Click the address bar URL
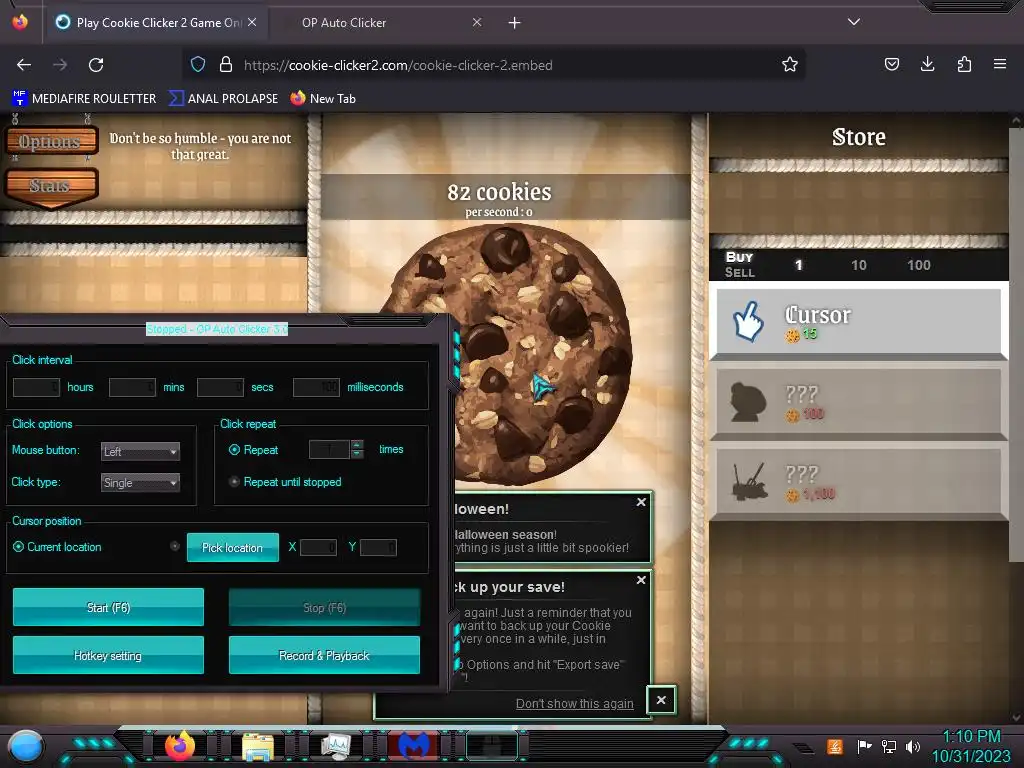 [x=398, y=65]
